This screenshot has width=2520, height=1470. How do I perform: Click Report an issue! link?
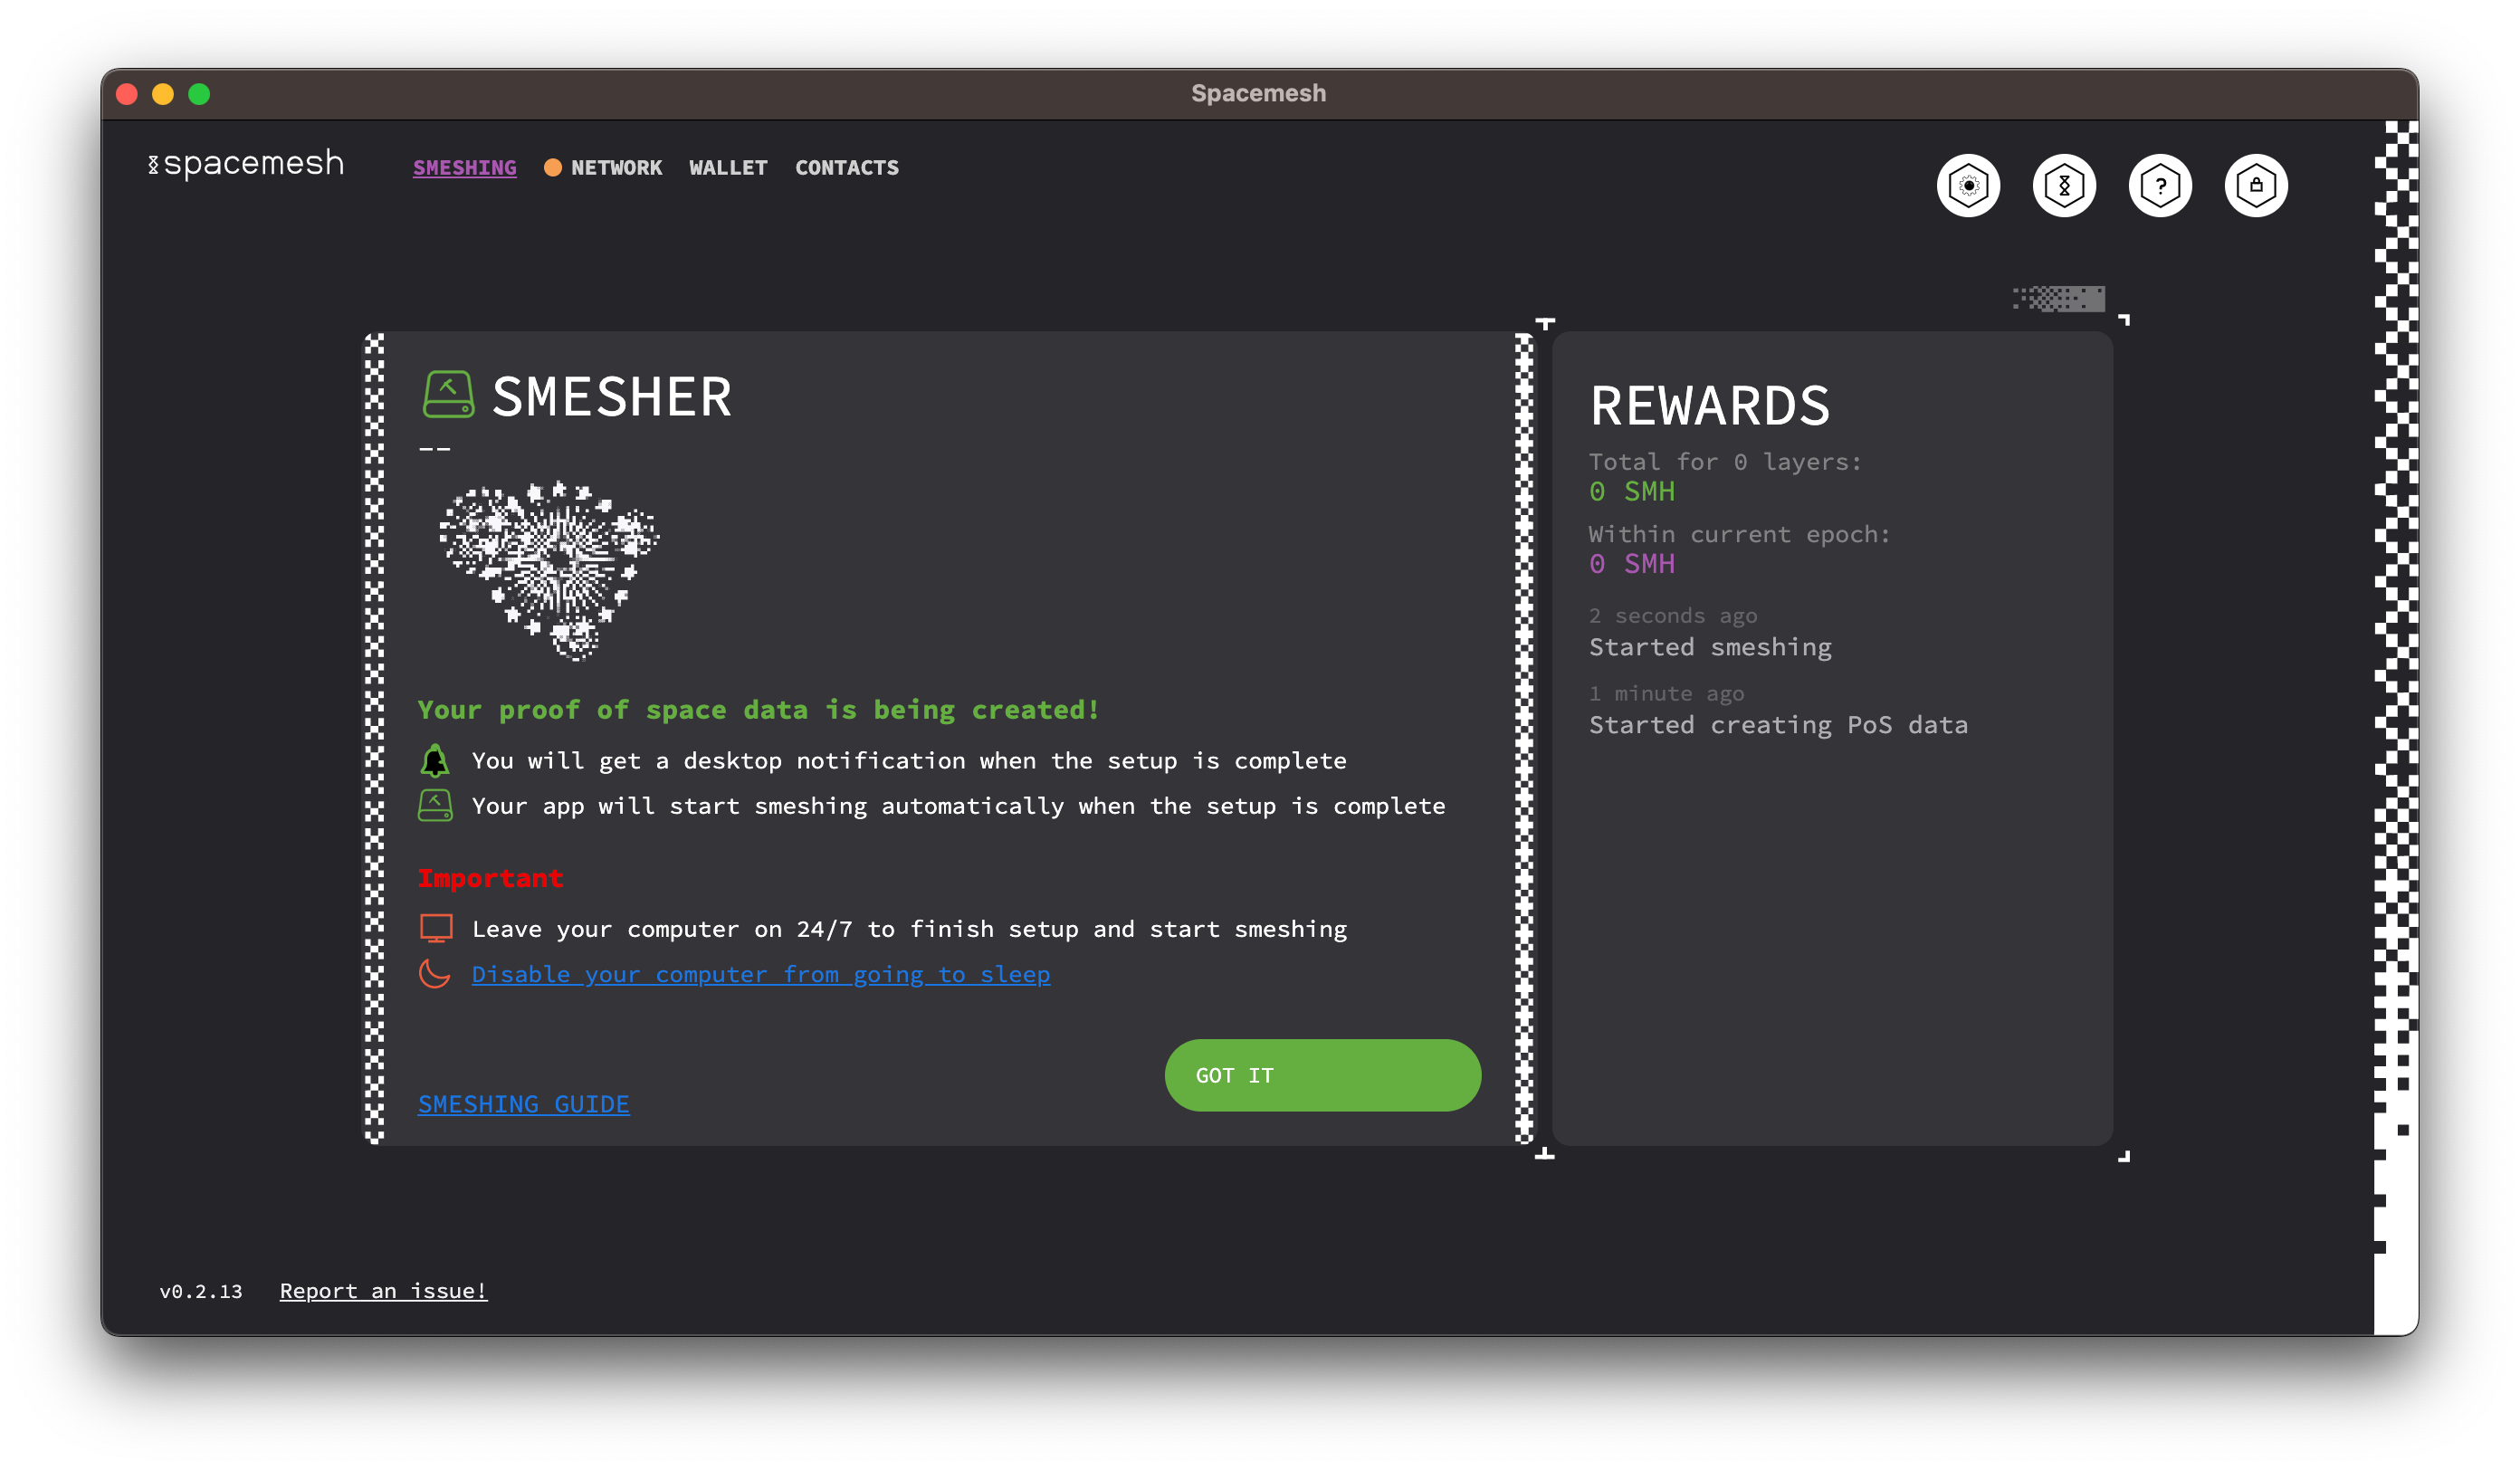coord(383,1291)
